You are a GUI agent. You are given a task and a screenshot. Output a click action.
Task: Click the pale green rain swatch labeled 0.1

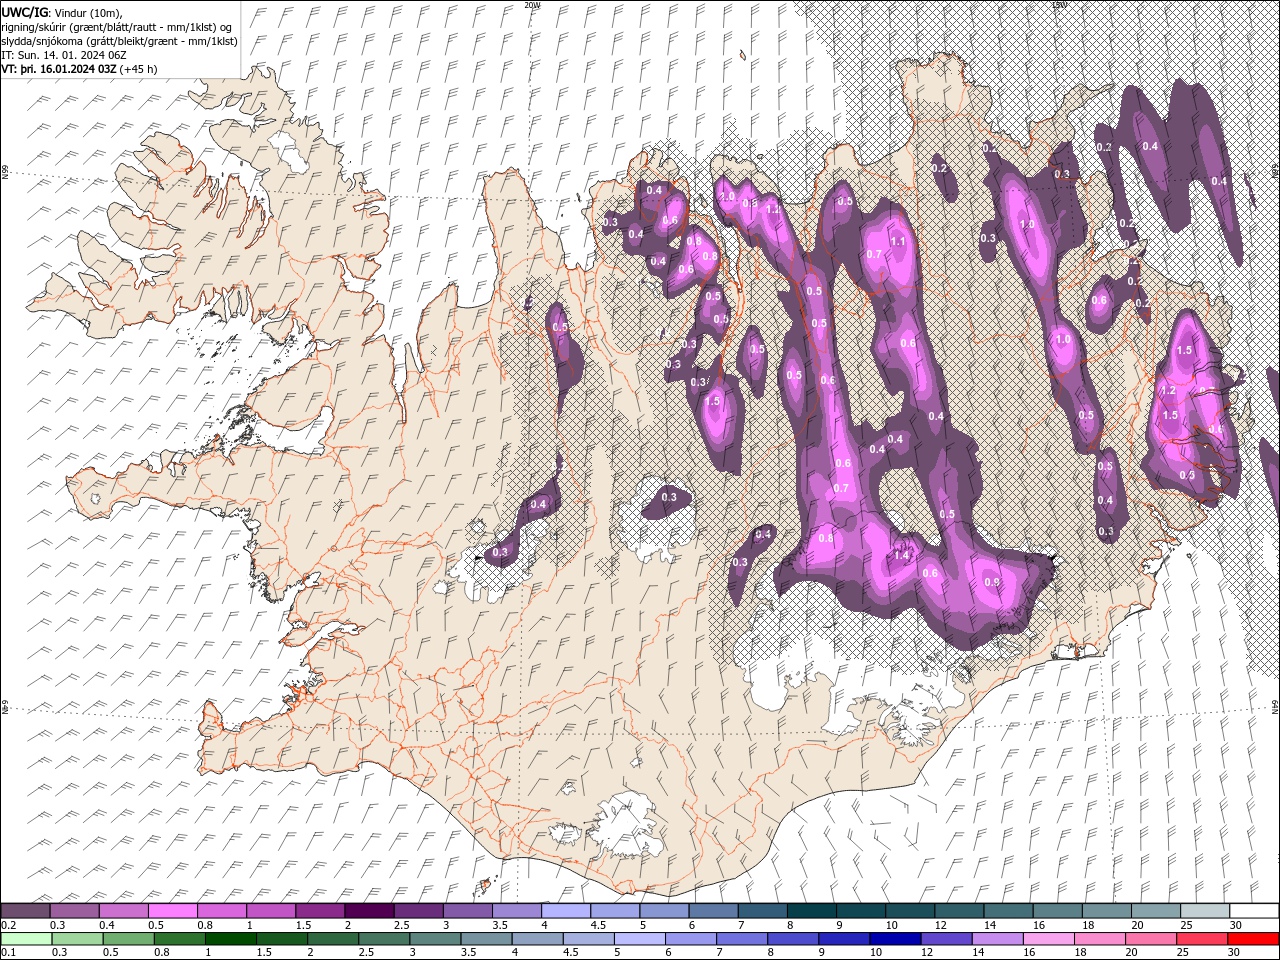point(26,939)
